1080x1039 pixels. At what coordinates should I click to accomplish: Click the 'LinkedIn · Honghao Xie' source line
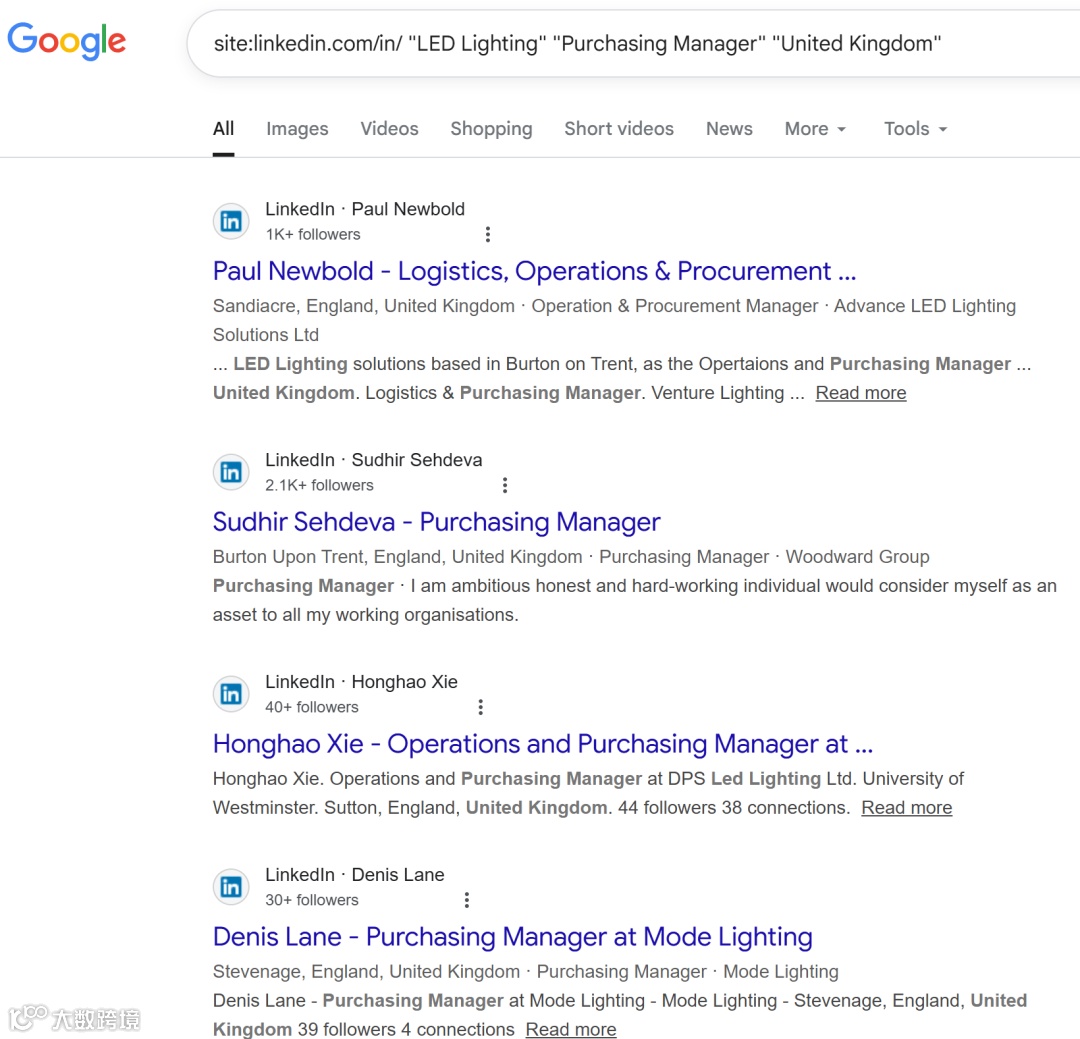click(x=362, y=681)
